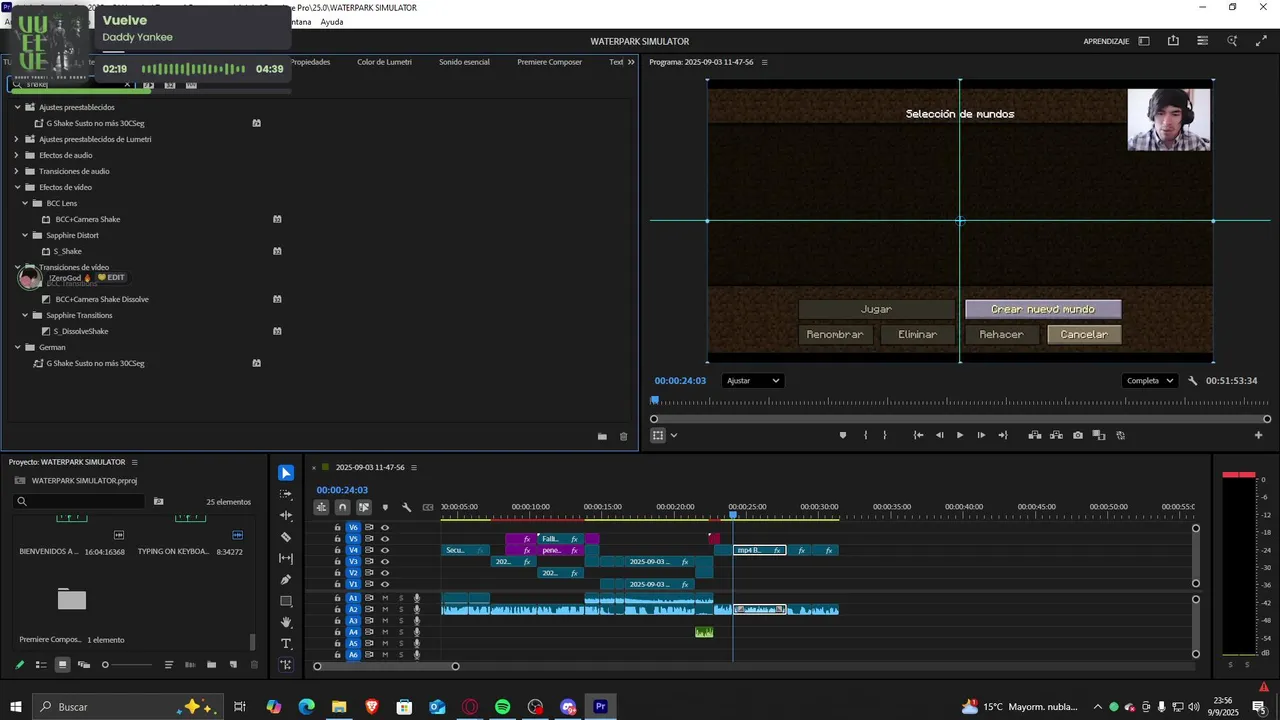Screen dimensions: 1280x720
Task: Expand the Efectos de audio folder
Action: [x=17, y=155]
